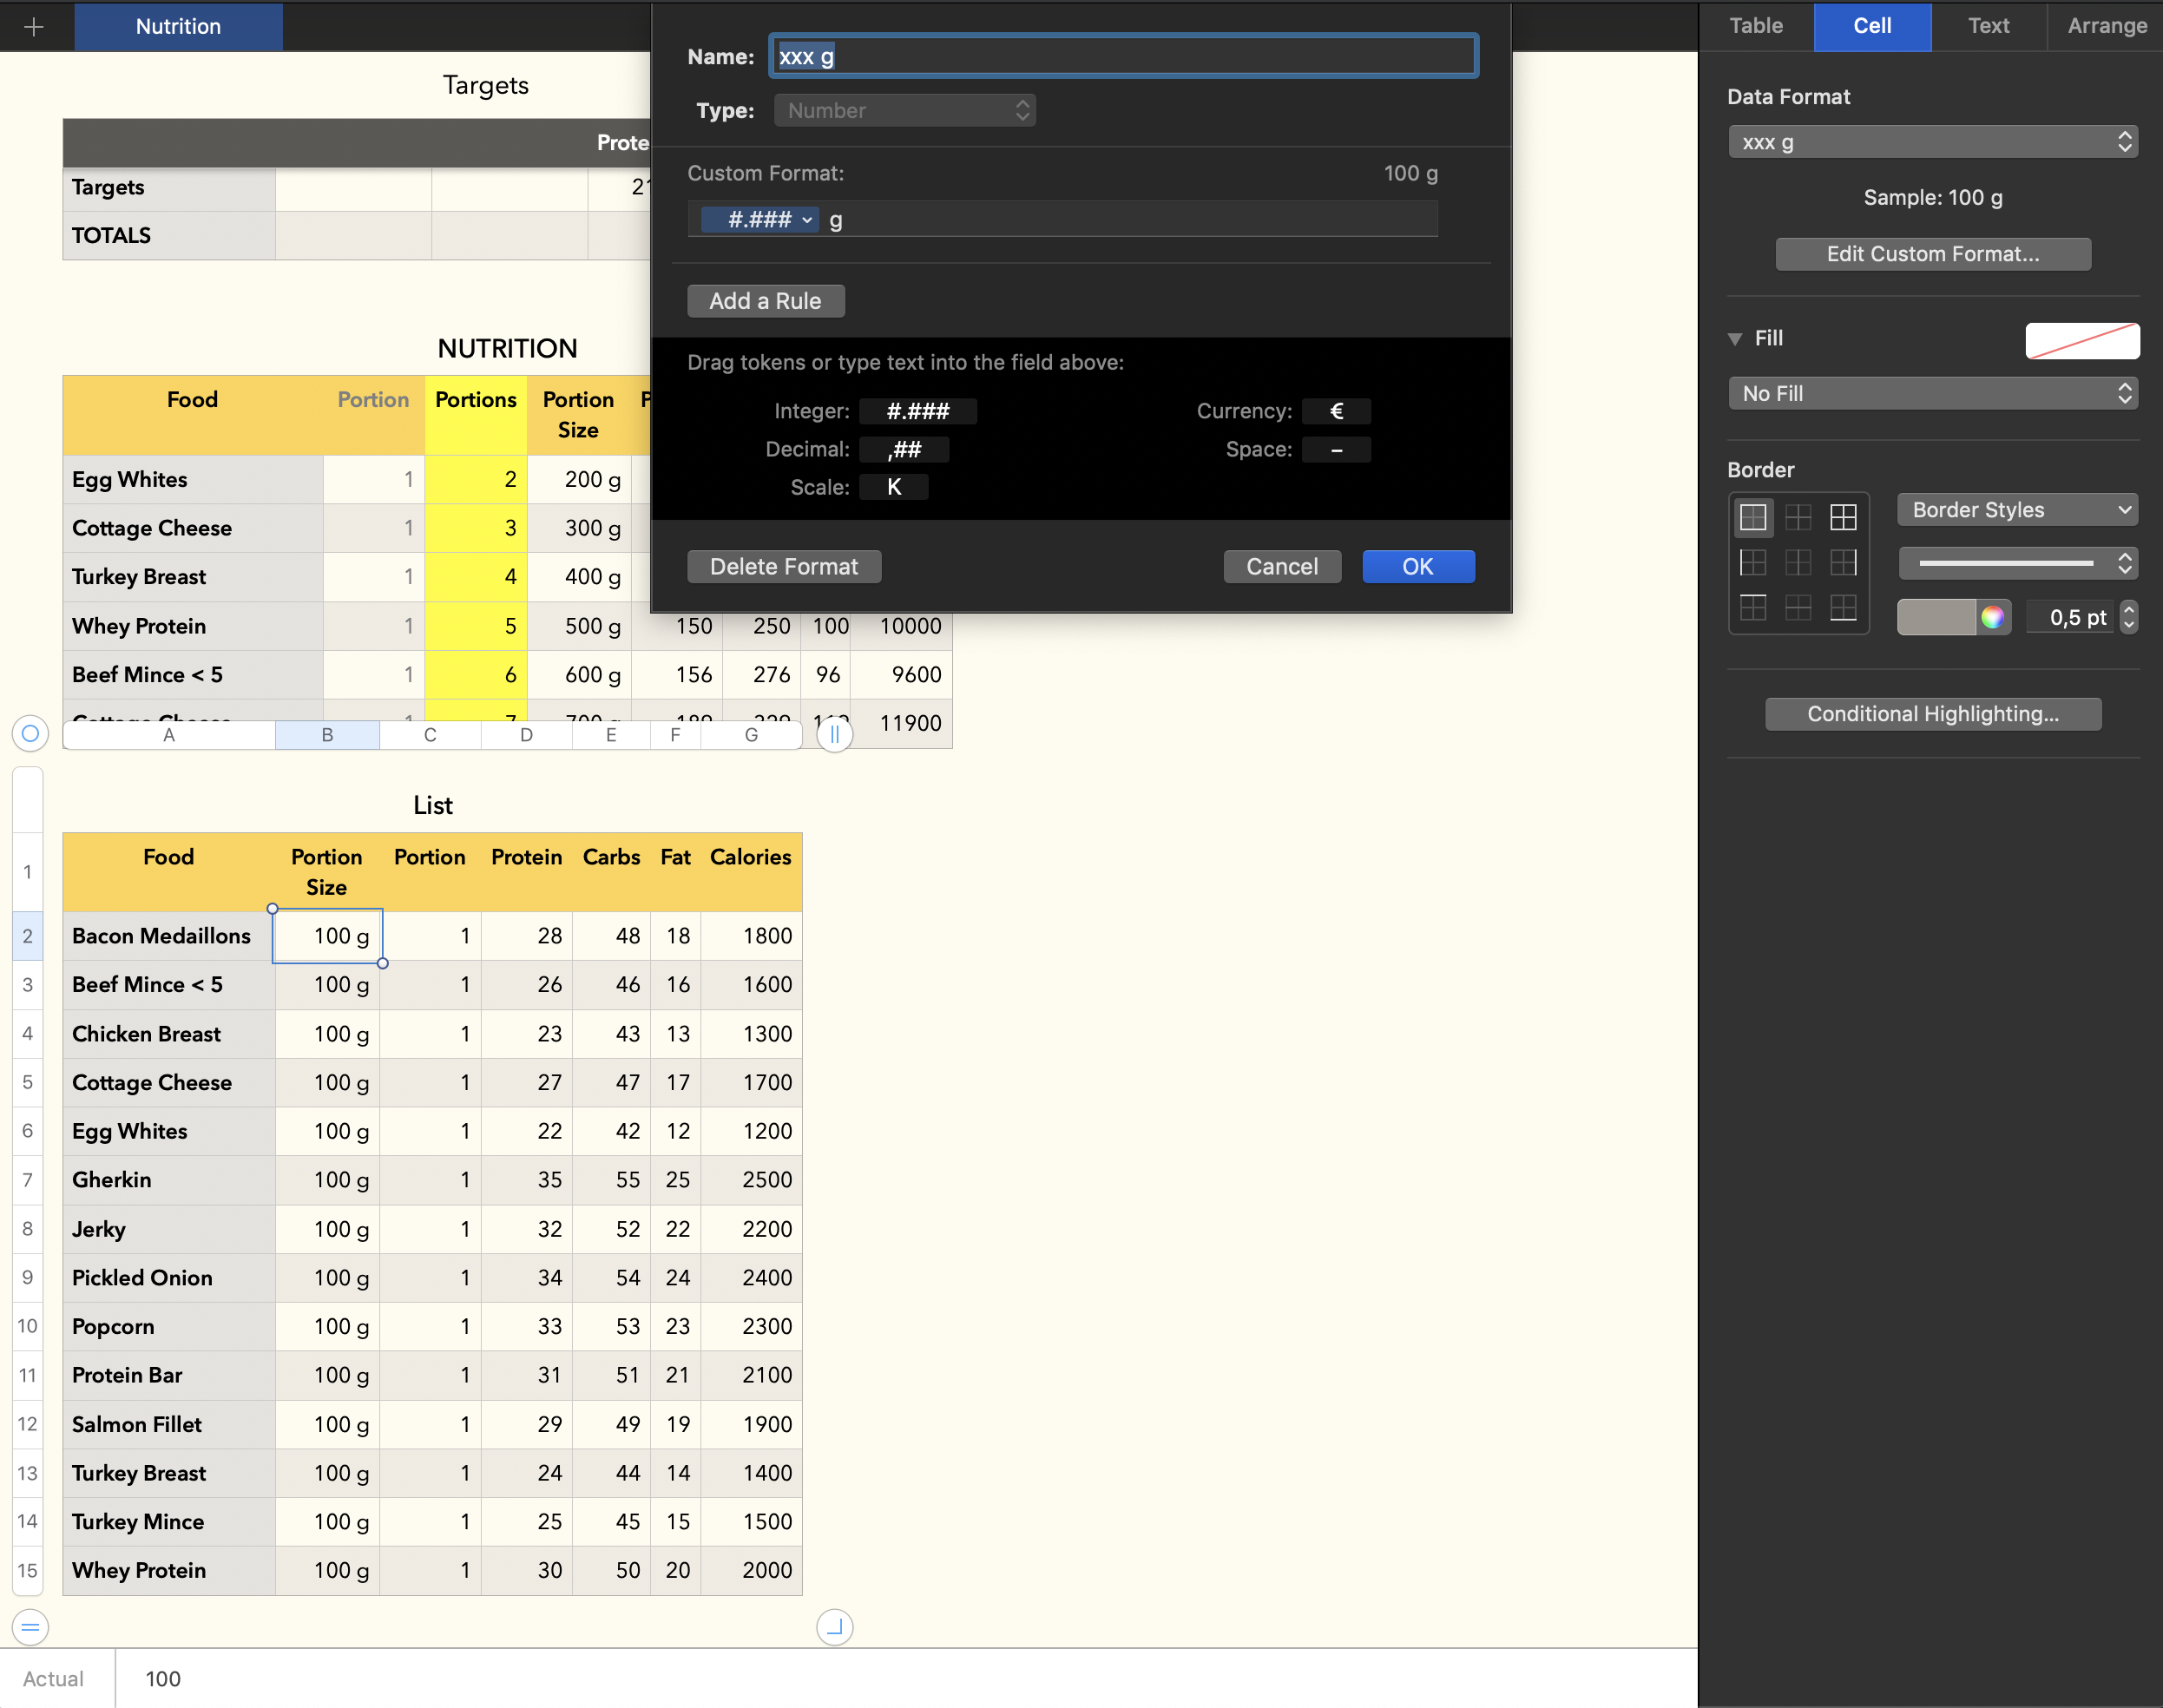The height and width of the screenshot is (1708, 2163).
Task: Switch to the Arrange inspector tab
Action: (x=2106, y=26)
